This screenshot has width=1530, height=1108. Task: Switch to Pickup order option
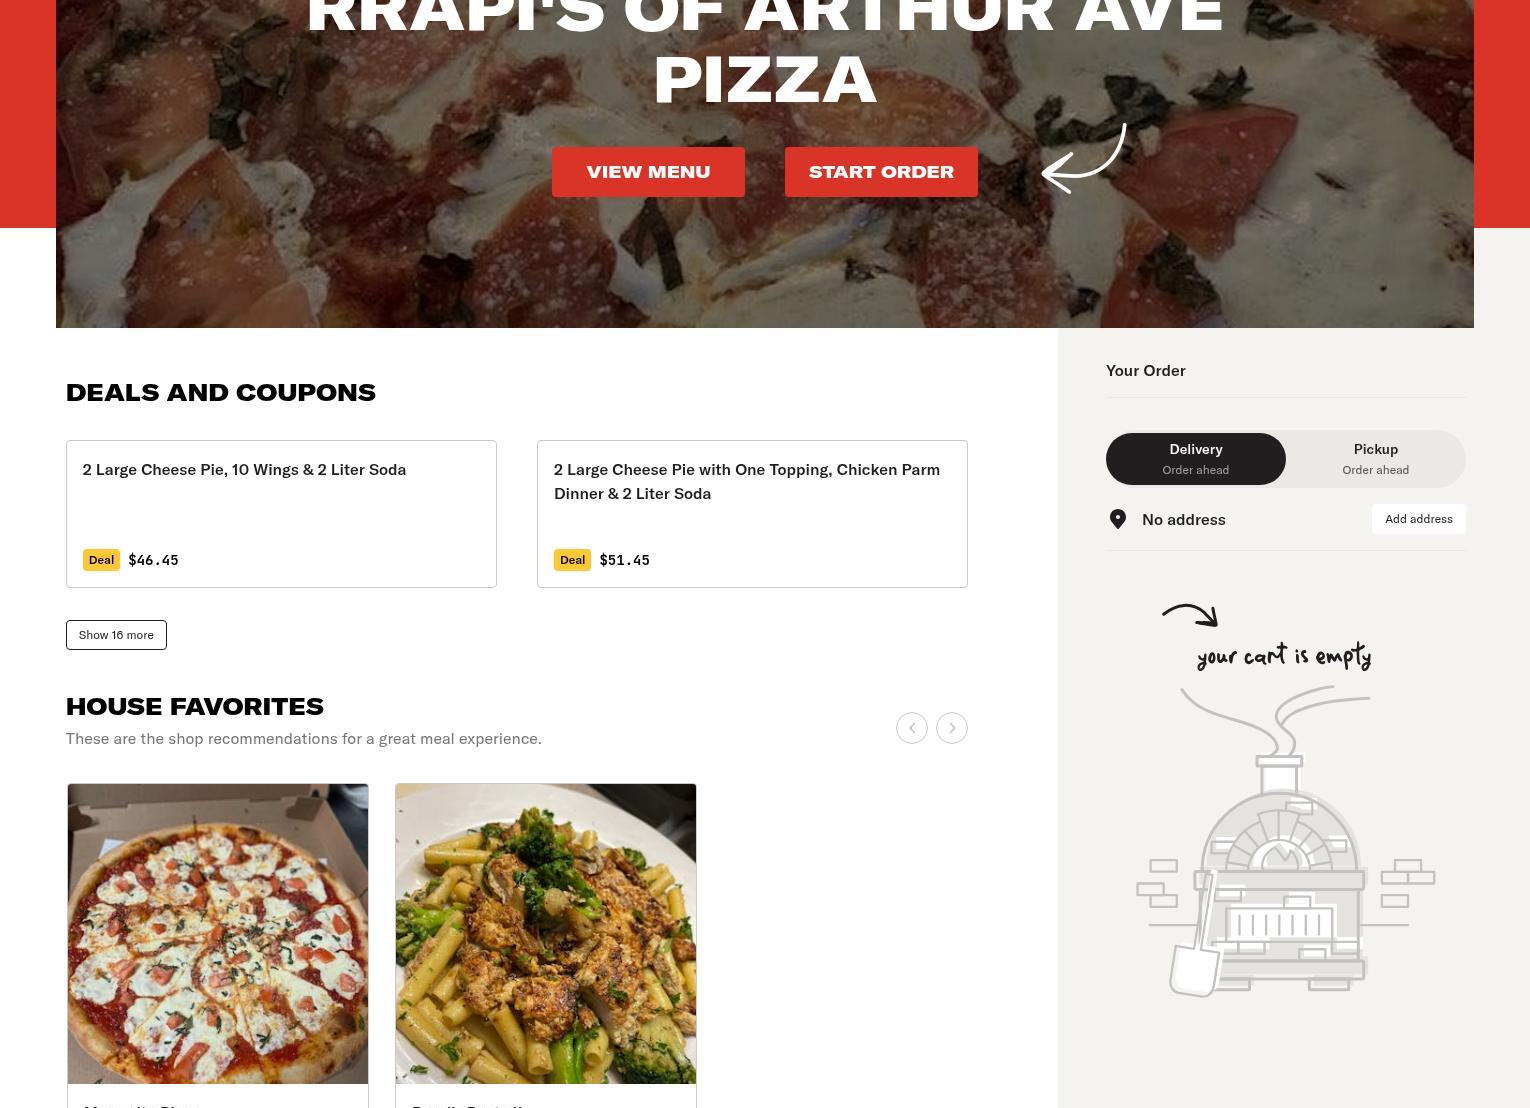pyautogui.click(x=1375, y=459)
